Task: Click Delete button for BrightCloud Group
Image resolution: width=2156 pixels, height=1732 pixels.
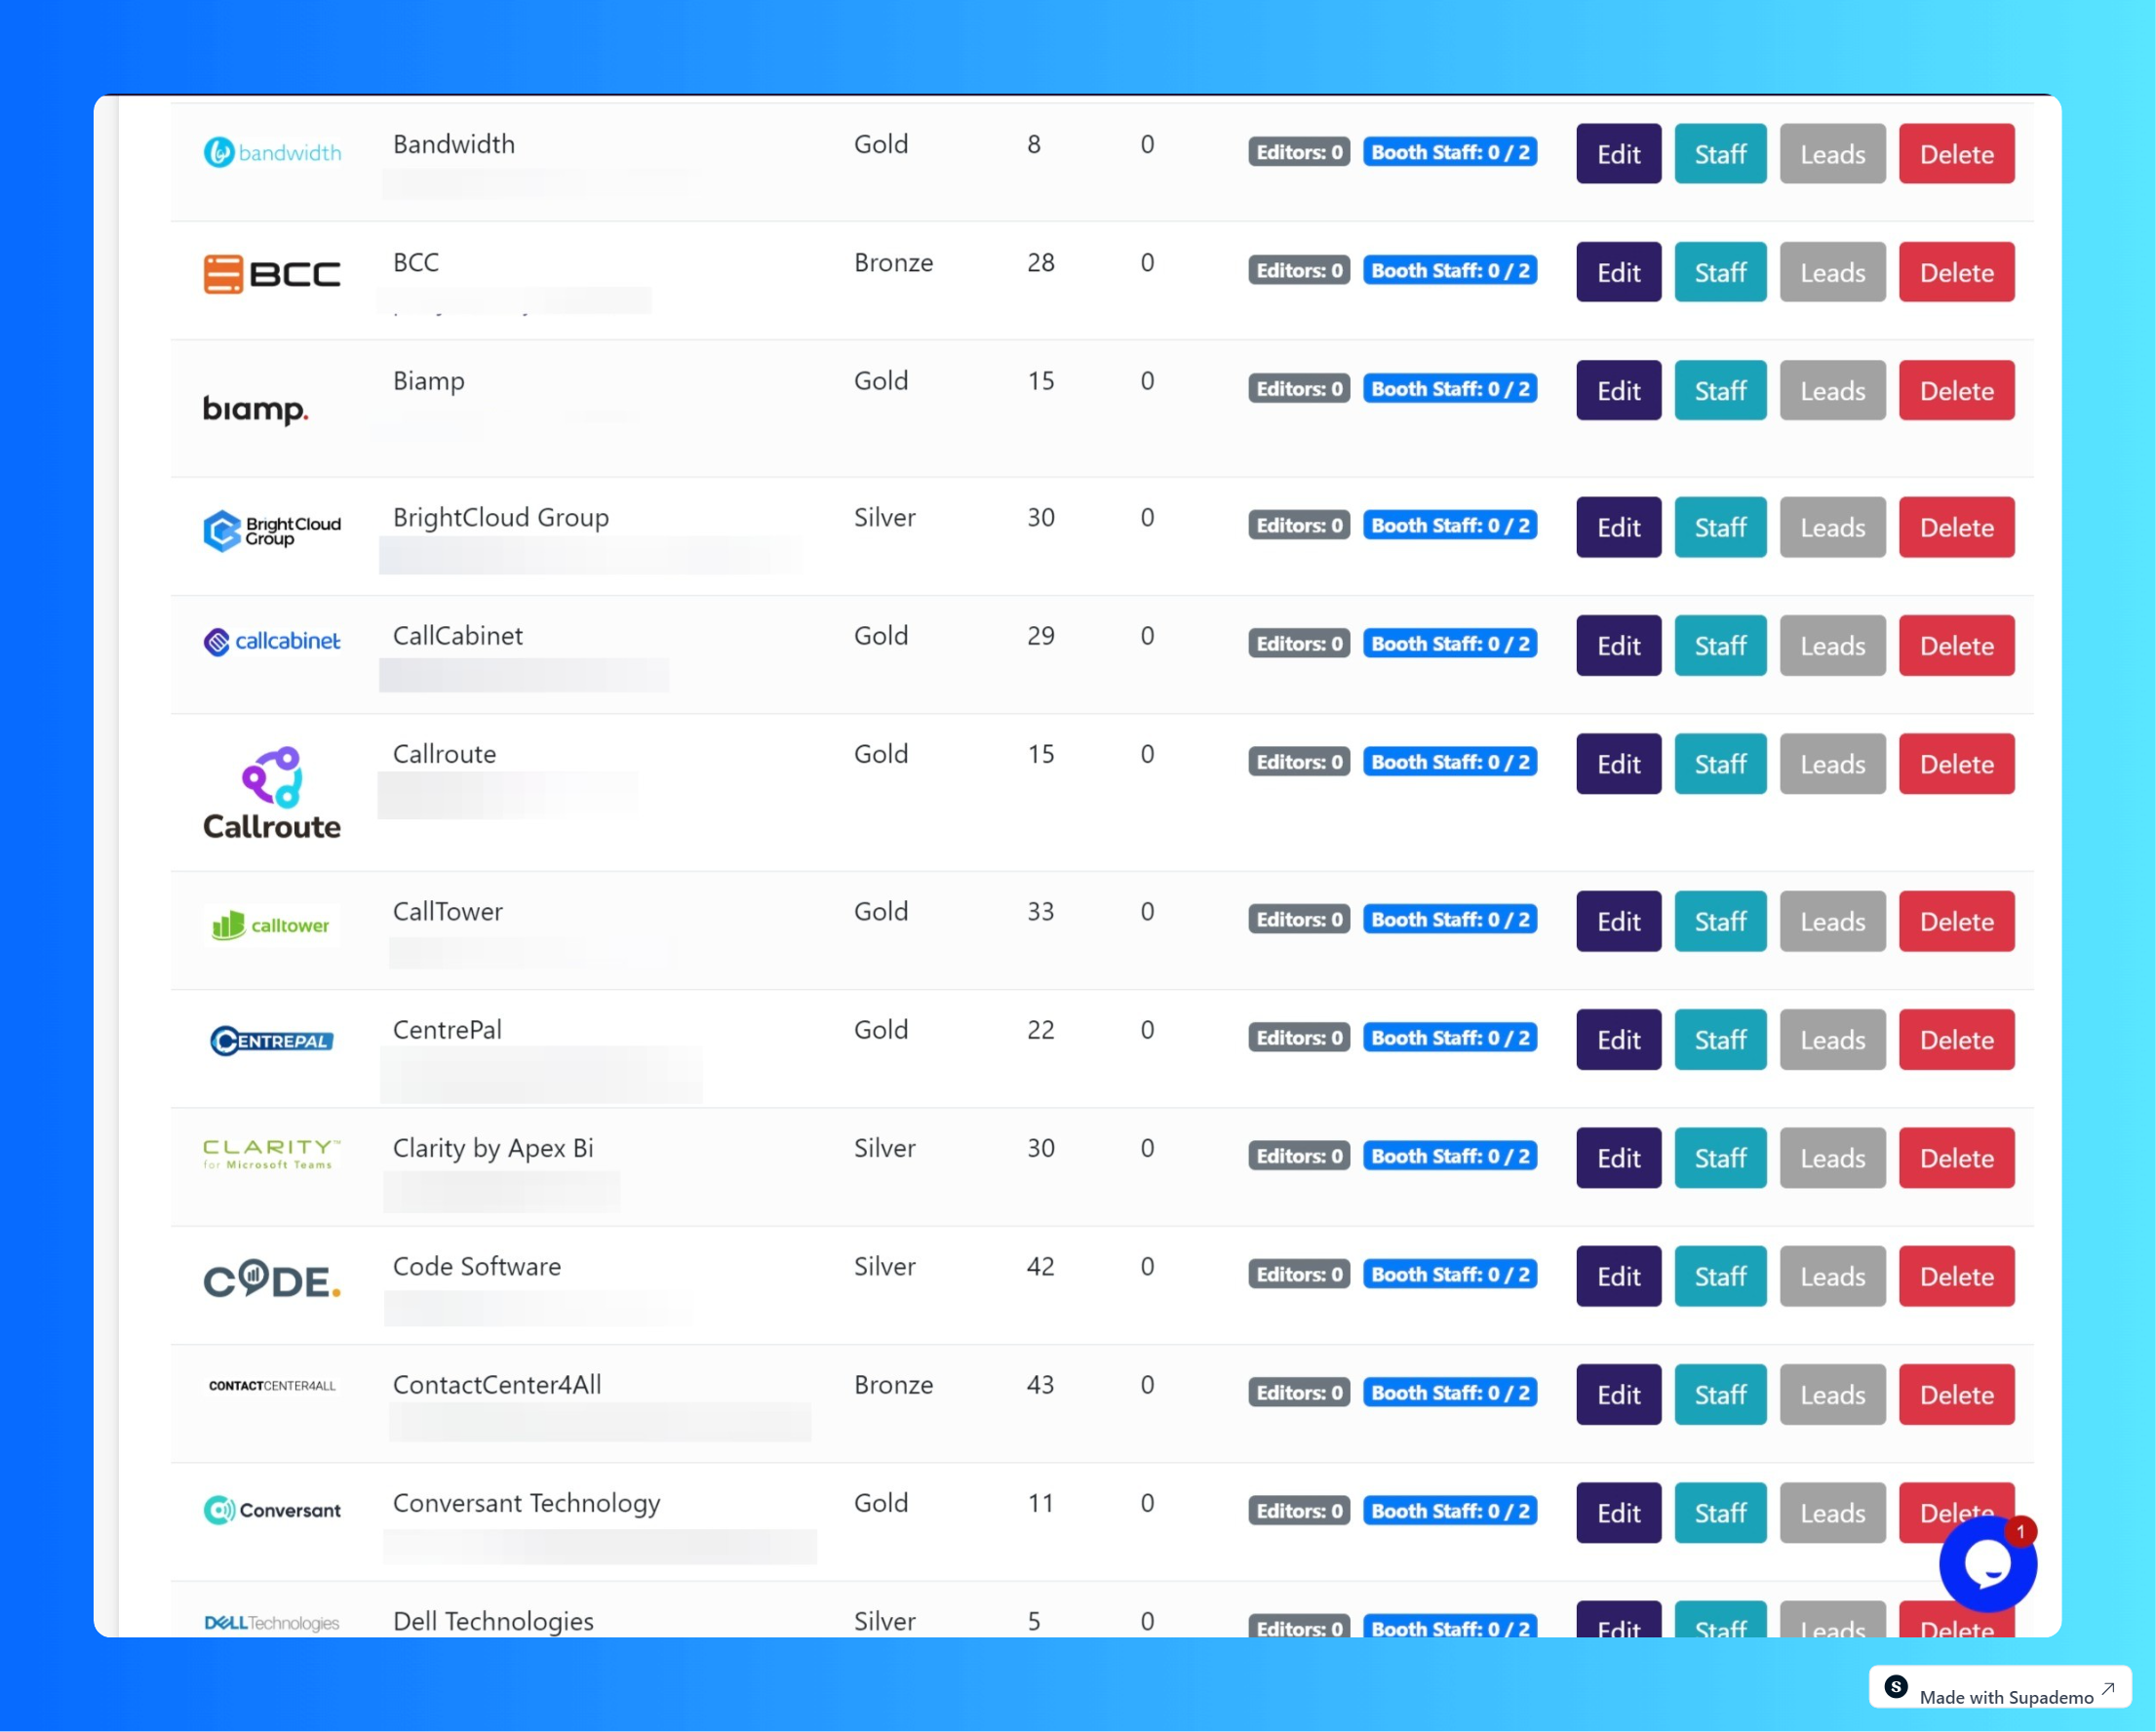Action: click(1956, 527)
